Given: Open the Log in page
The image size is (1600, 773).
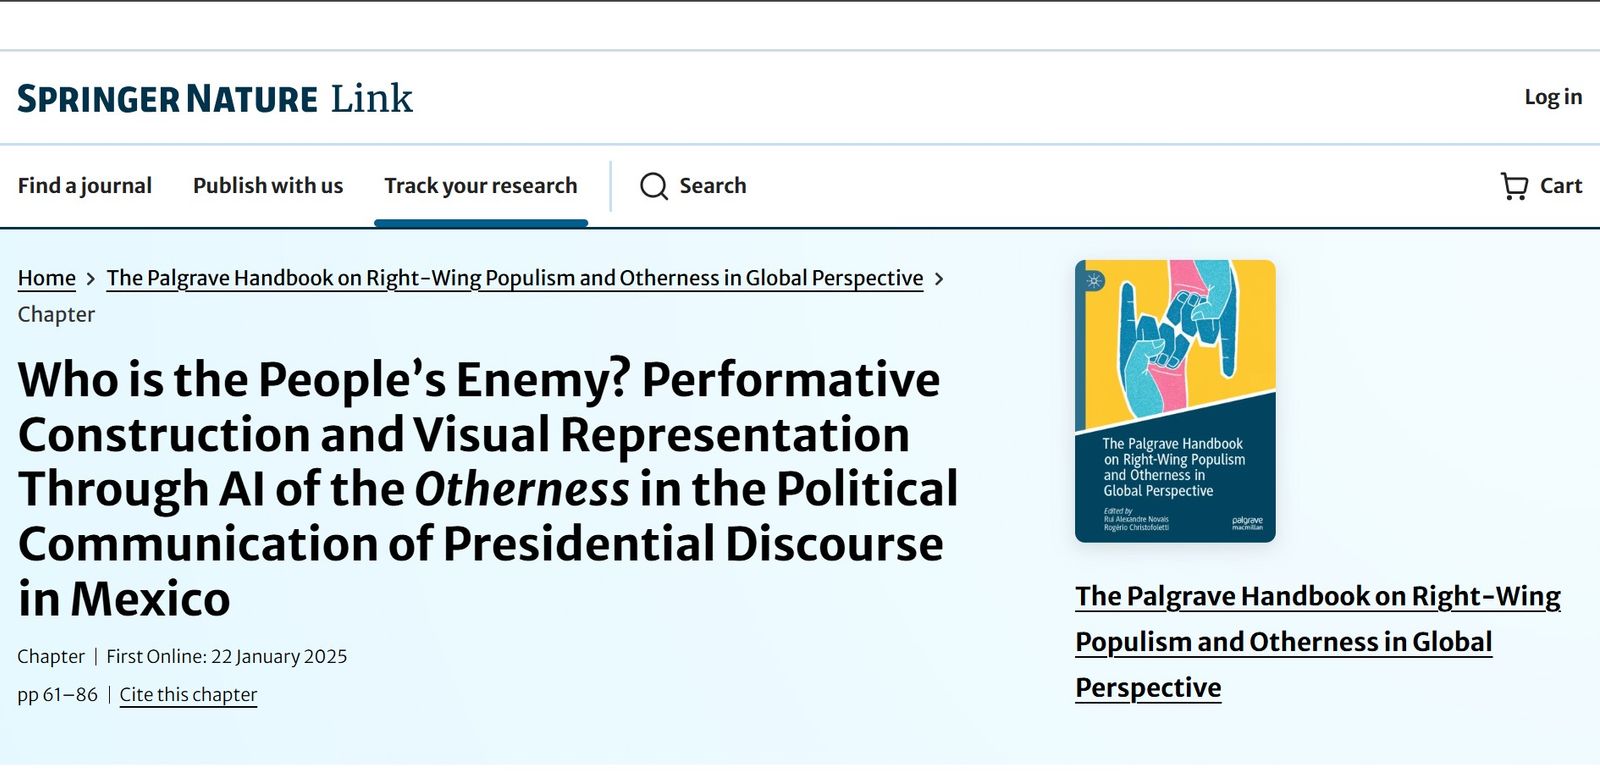Looking at the screenshot, I should (x=1553, y=97).
